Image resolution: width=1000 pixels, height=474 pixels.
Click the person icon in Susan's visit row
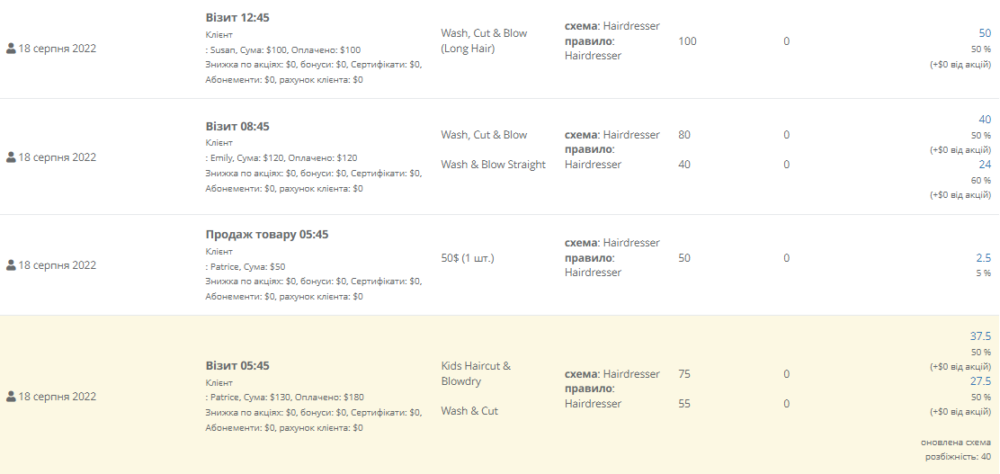pyautogui.click(x=11, y=48)
